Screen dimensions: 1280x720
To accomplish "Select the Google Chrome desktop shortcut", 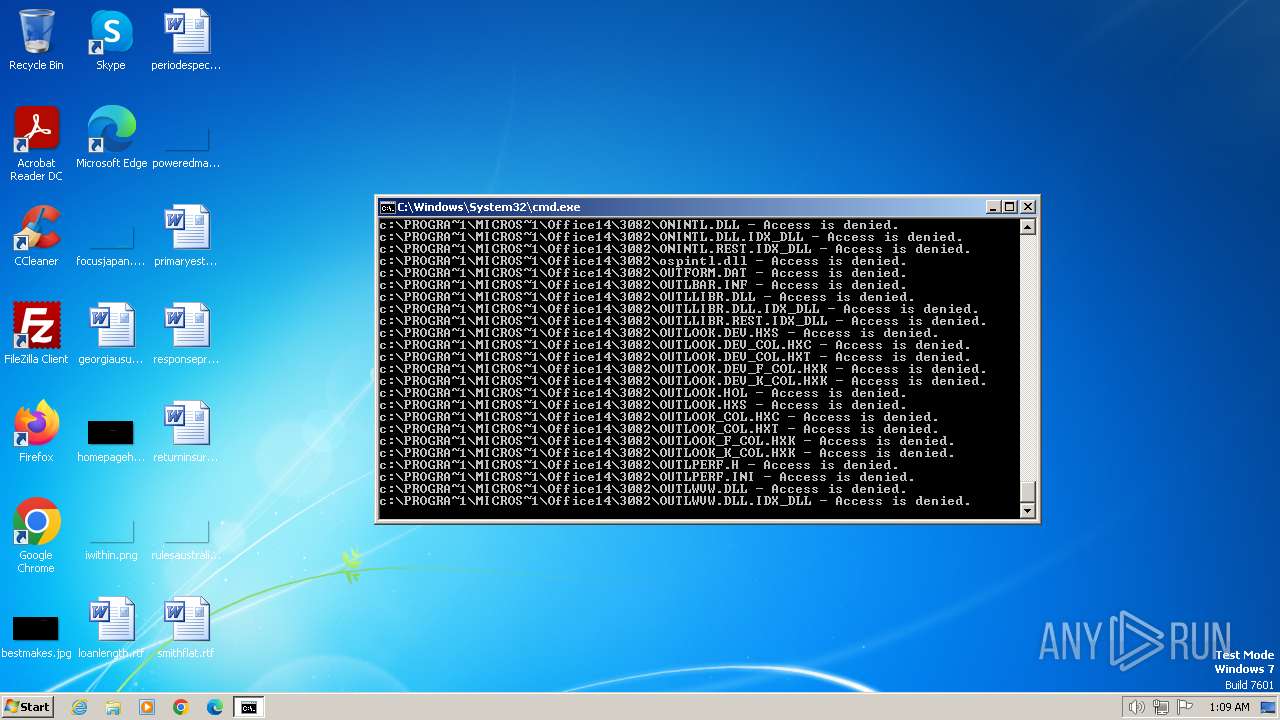I will pos(36,536).
